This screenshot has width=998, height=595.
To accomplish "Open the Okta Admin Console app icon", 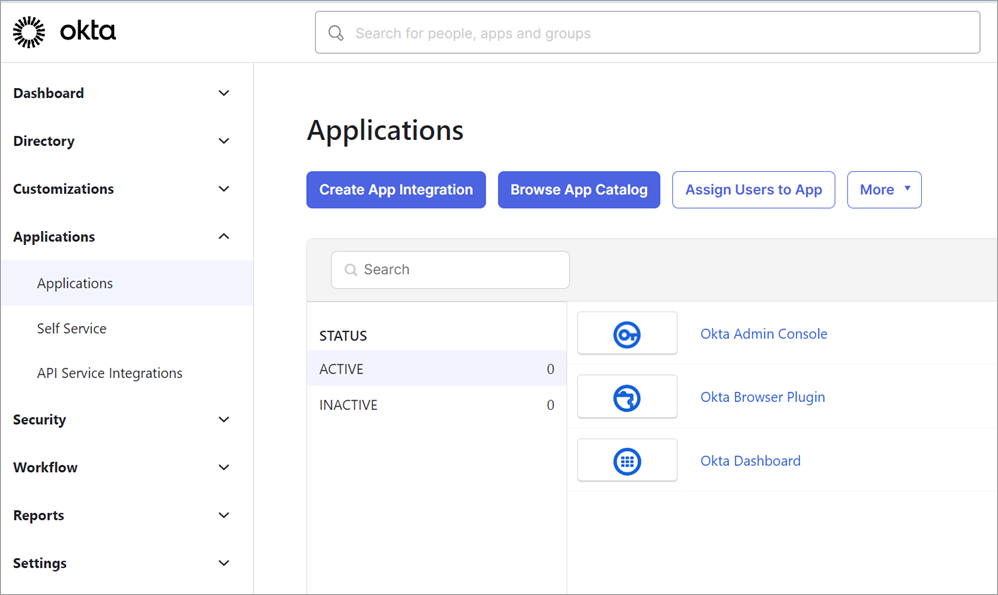I will click(x=627, y=334).
